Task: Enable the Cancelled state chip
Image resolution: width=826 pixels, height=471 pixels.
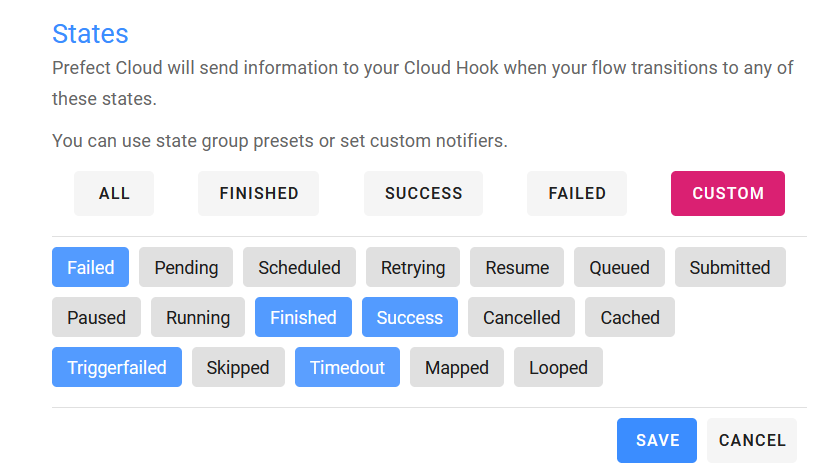Action: coord(521,317)
